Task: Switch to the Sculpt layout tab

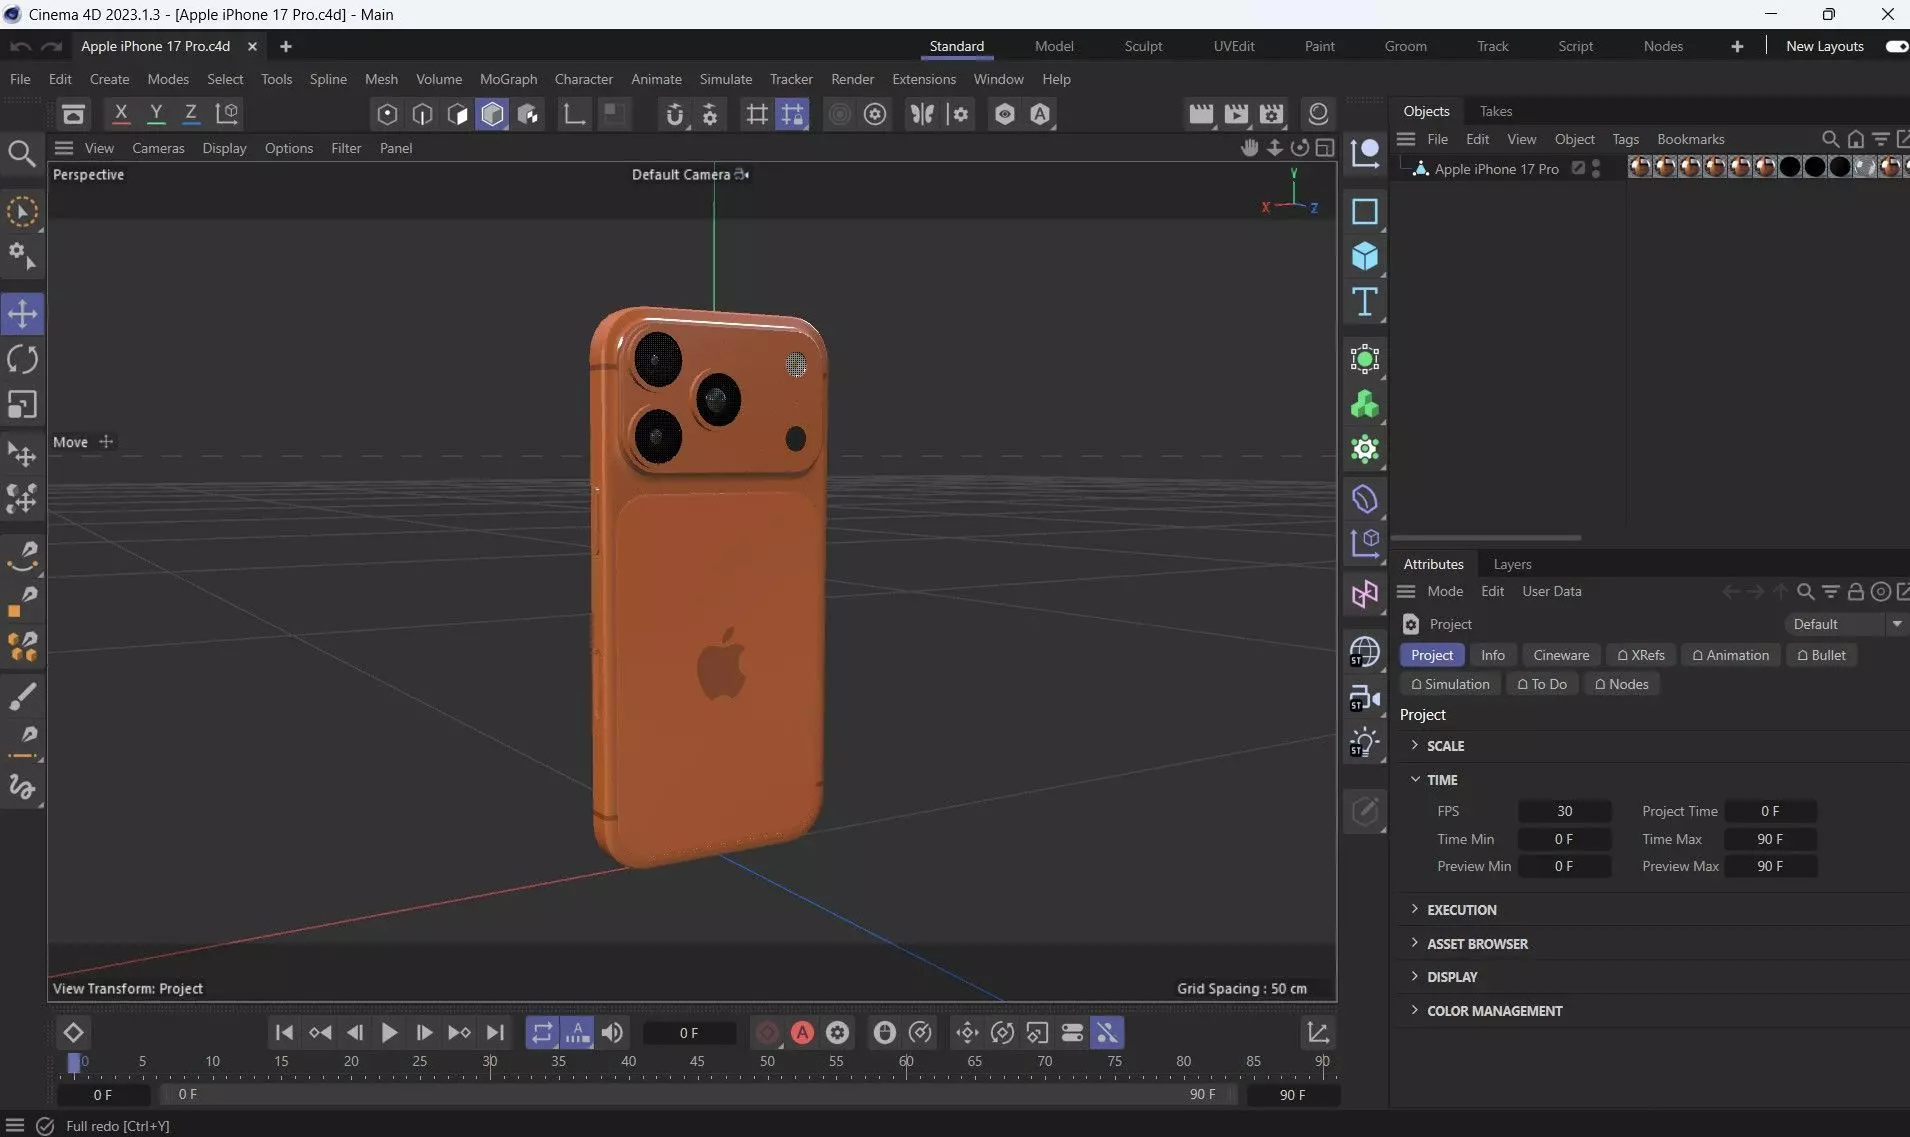Action: tap(1143, 46)
